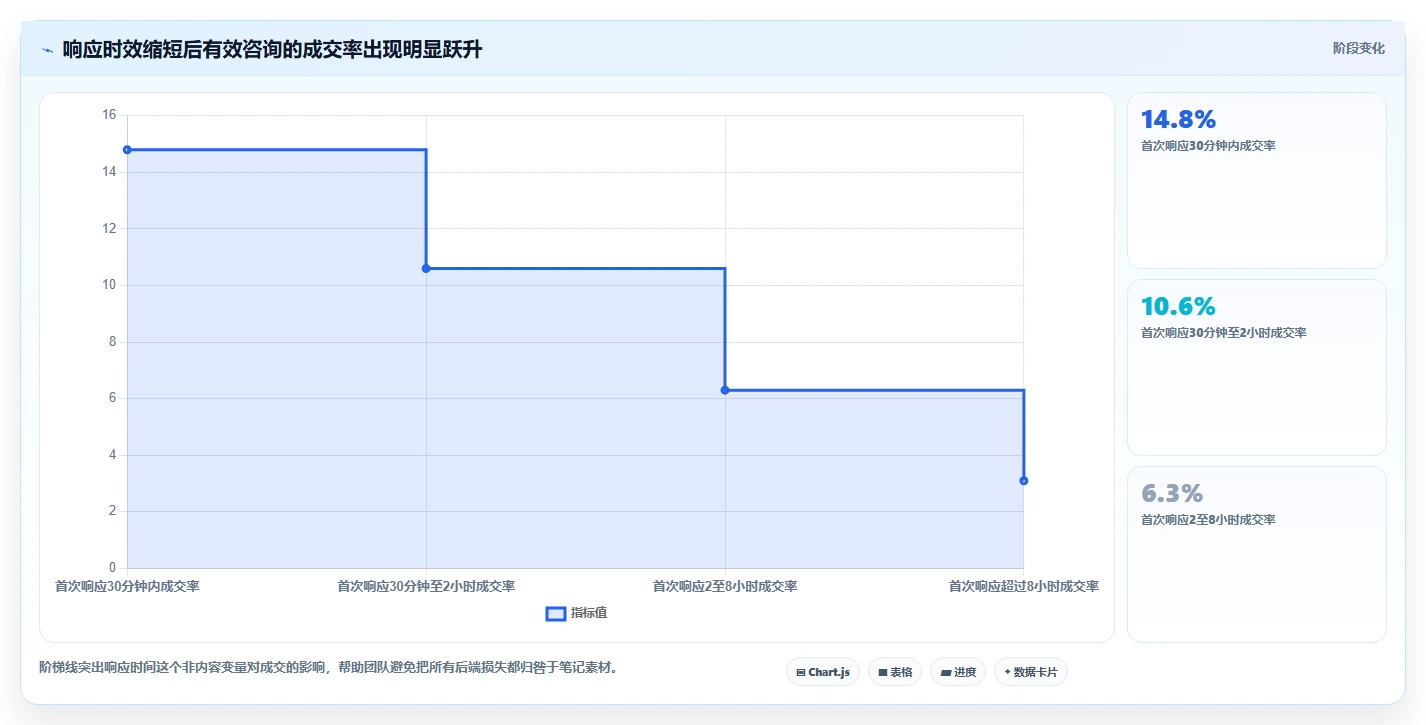
Task: Click the last data point near 3 on the chart
Action: tap(1024, 481)
